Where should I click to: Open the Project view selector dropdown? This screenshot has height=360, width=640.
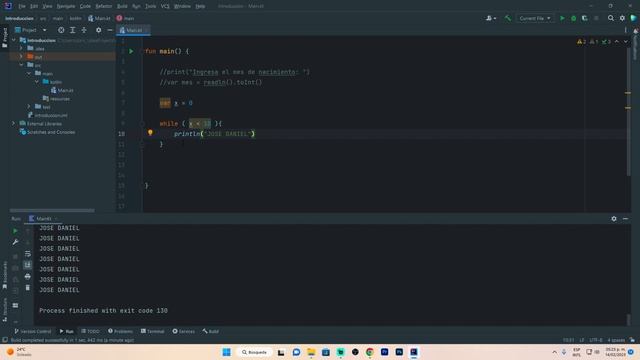[x=31, y=30]
